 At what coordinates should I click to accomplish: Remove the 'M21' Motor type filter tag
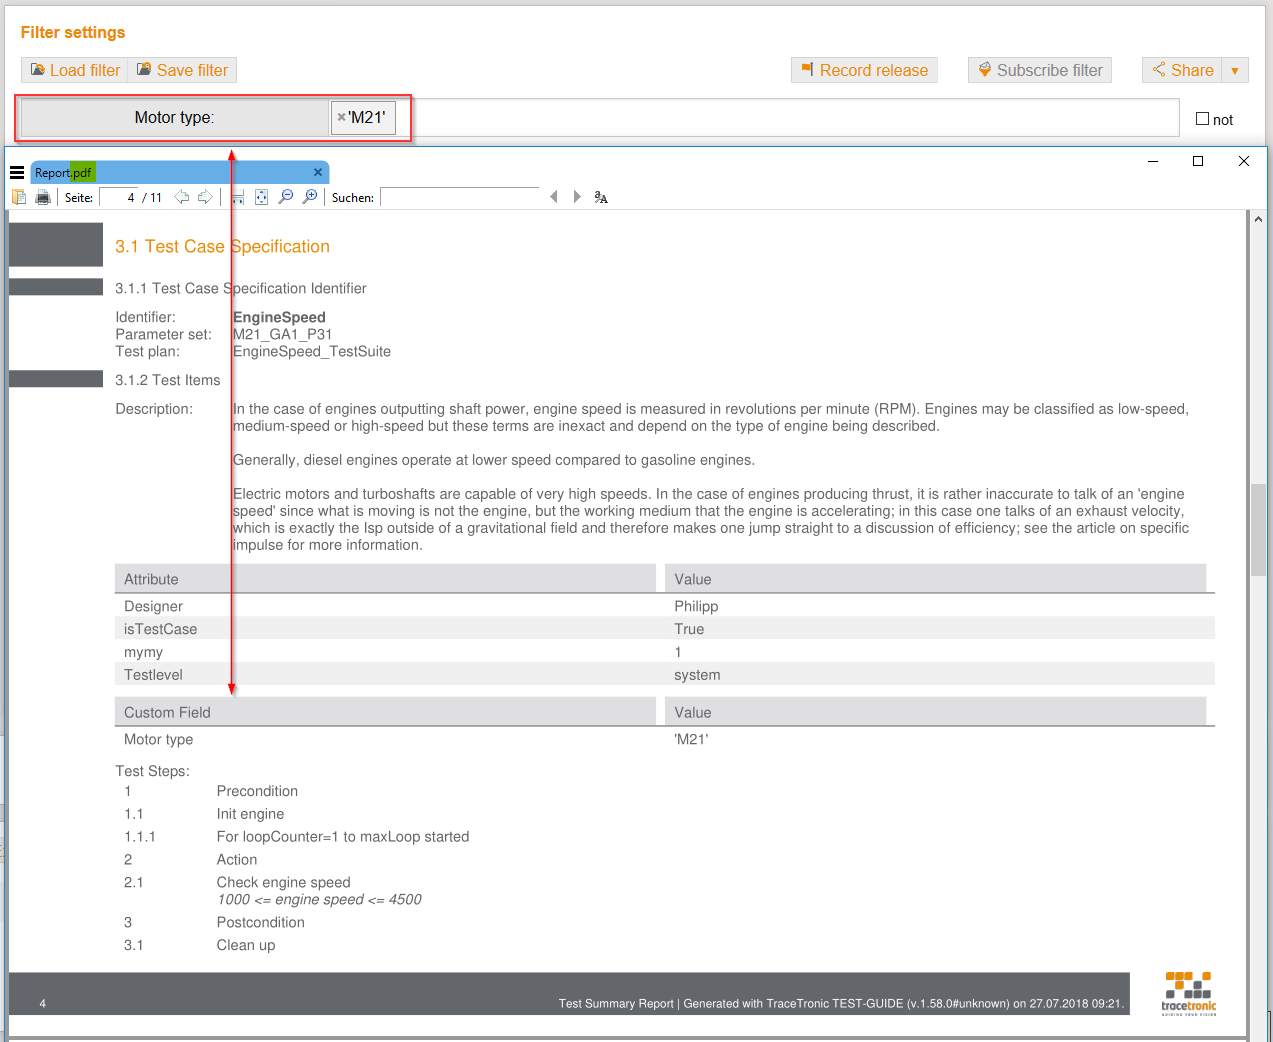click(x=341, y=117)
